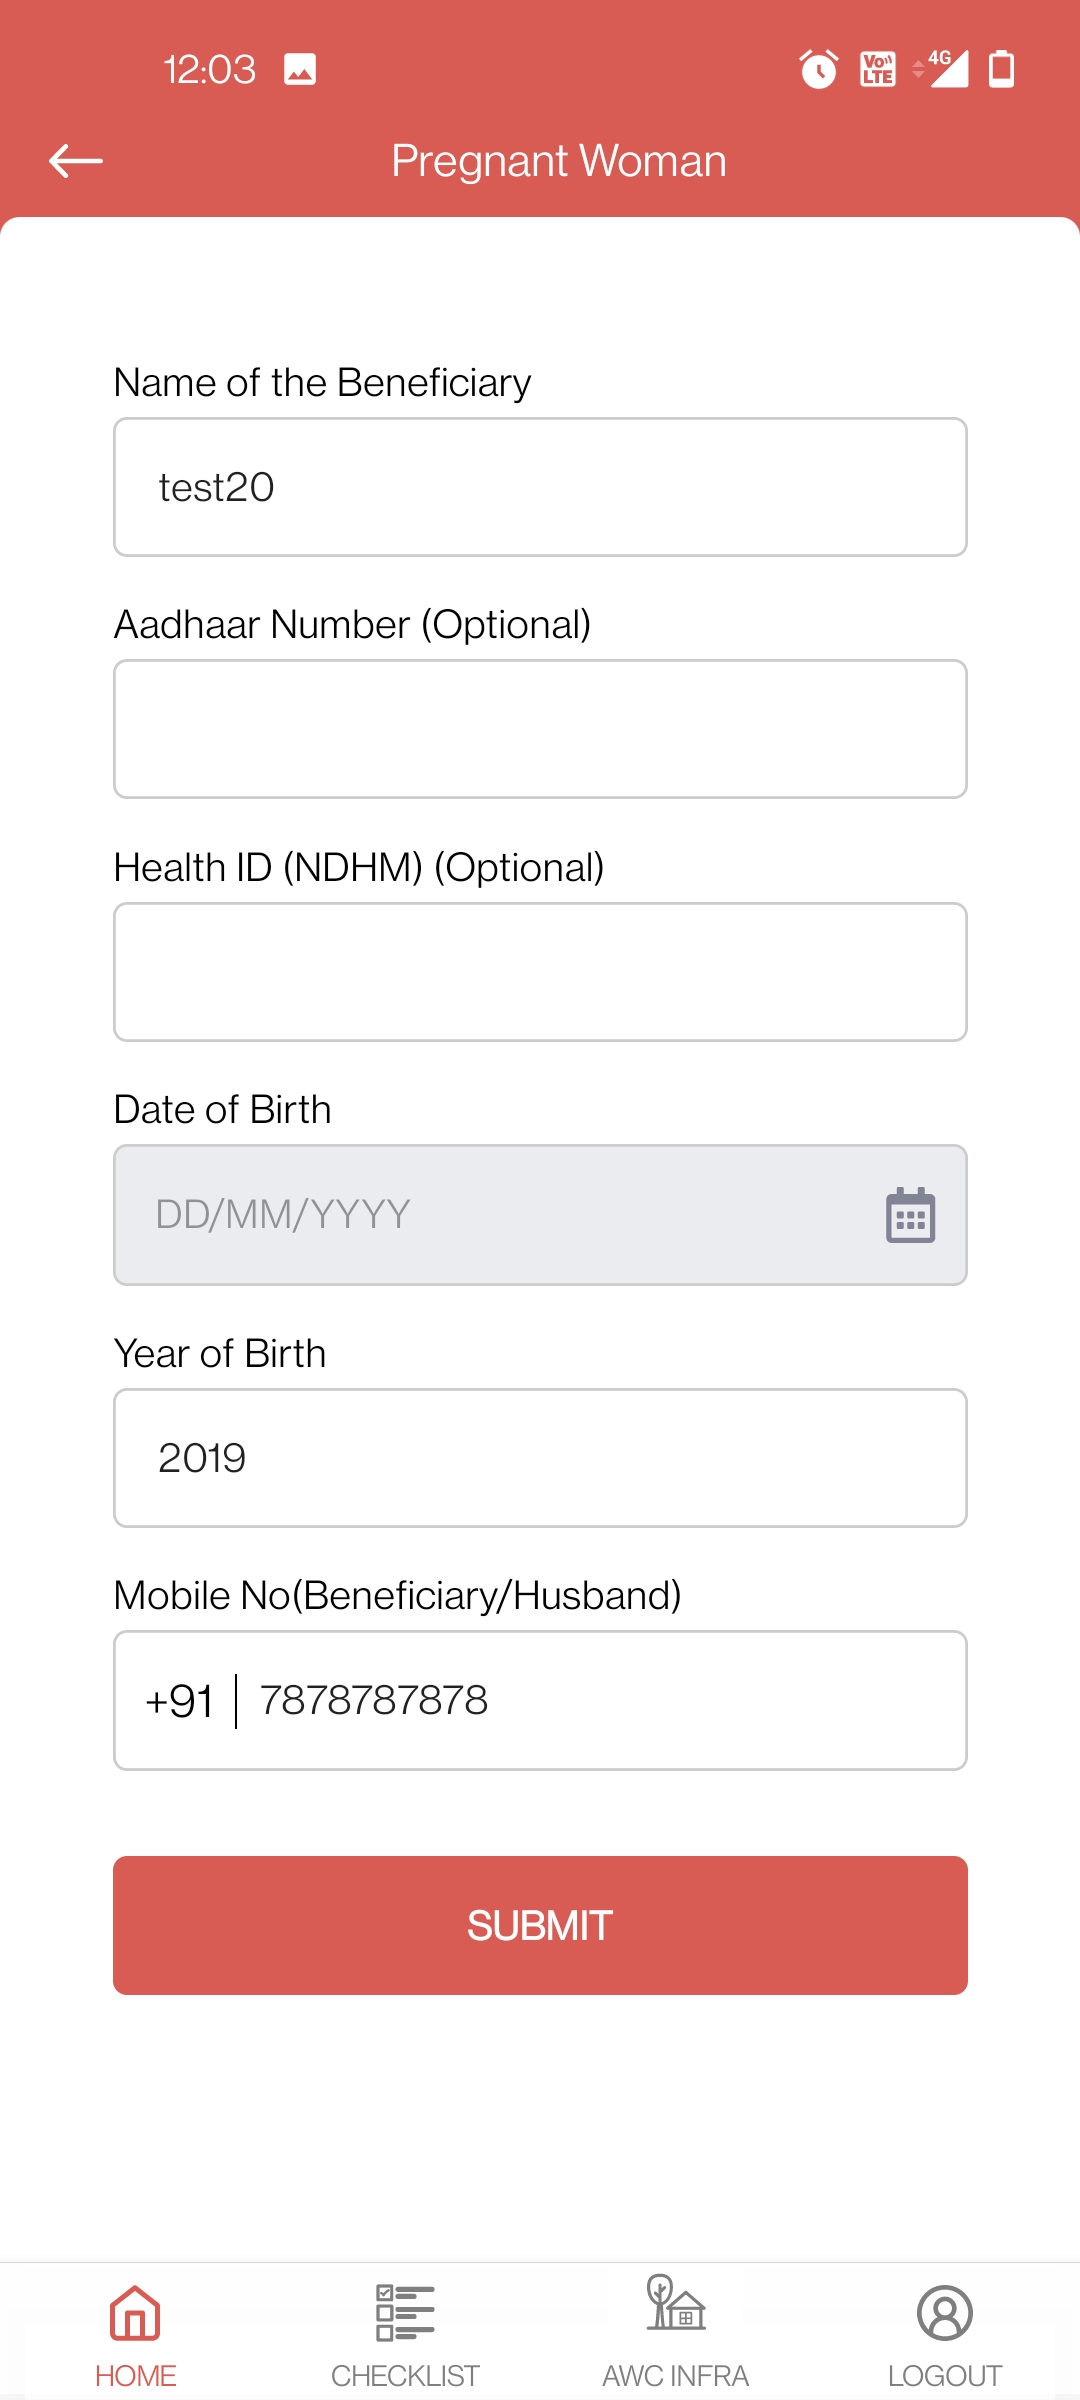Tap the Aadhaar Number input box
The height and width of the screenshot is (2400, 1080).
[540, 729]
